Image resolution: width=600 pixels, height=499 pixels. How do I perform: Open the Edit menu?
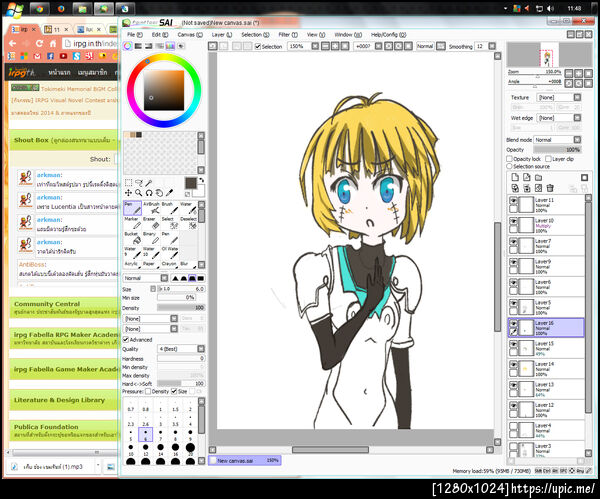point(160,35)
